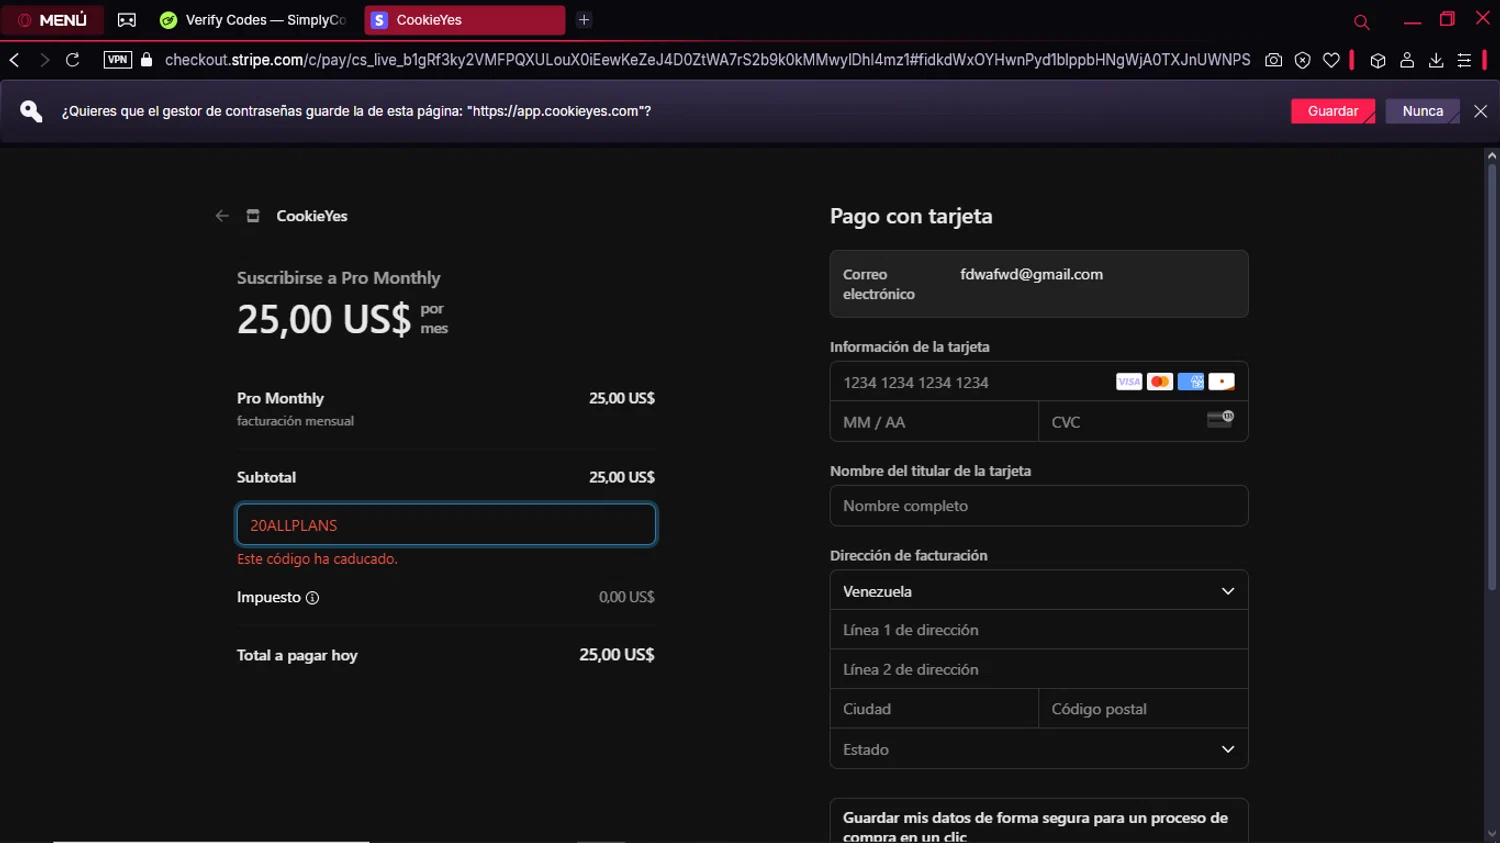This screenshot has width=1500, height=843.
Task: Click the Código postal field
Action: [x=1143, y=709]
